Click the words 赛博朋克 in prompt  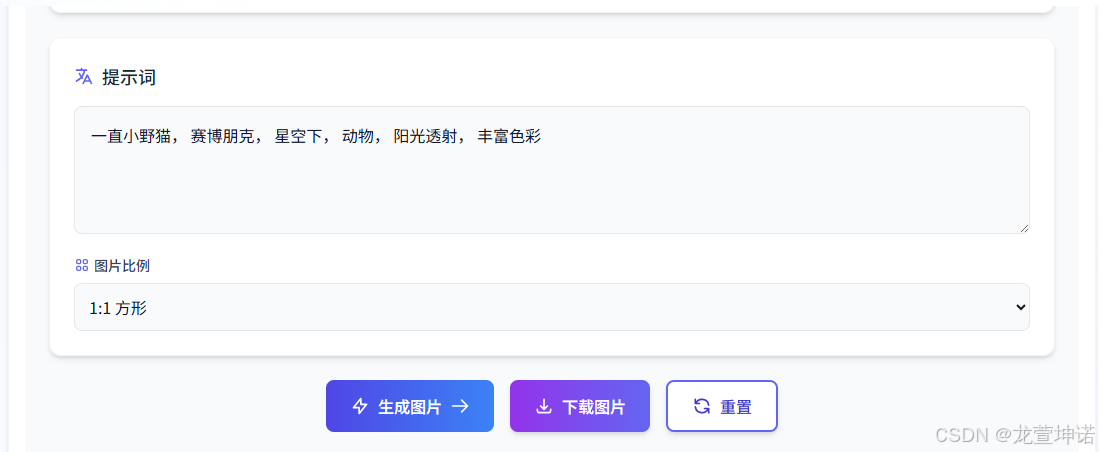coord(221,137)
